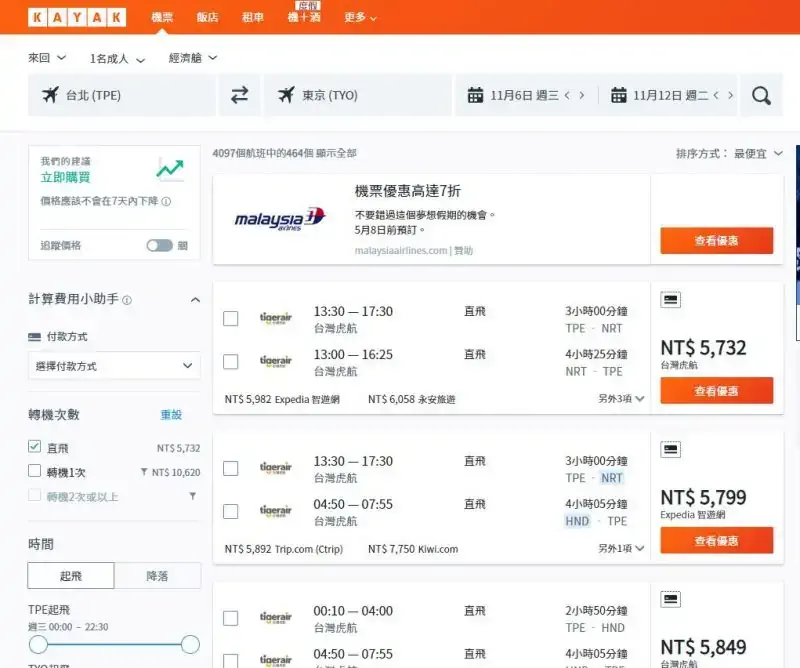
Task: Click the 東京 (TYO) destination field
Action: 357,96
